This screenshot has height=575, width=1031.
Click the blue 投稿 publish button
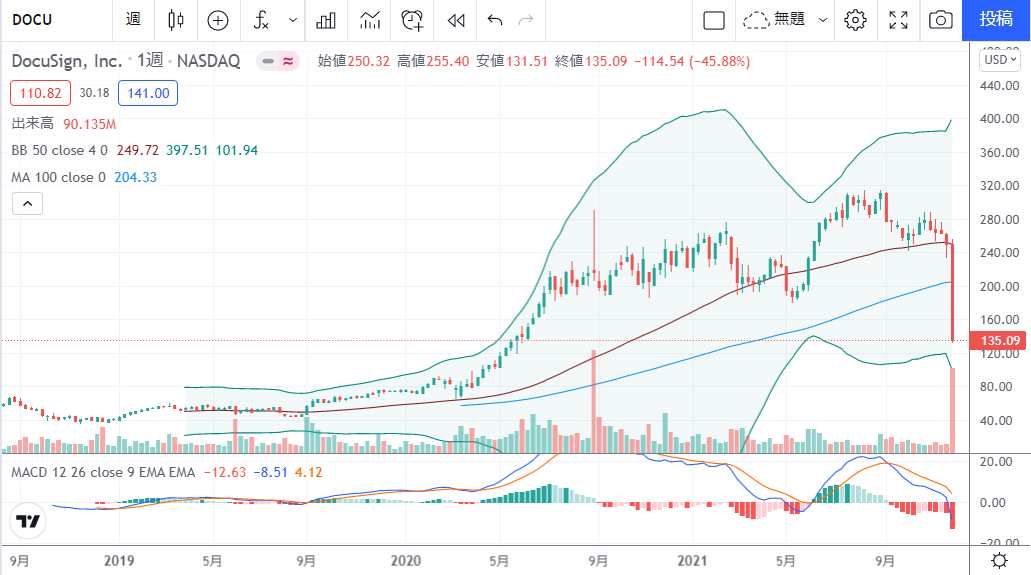[x=995, y=20]
